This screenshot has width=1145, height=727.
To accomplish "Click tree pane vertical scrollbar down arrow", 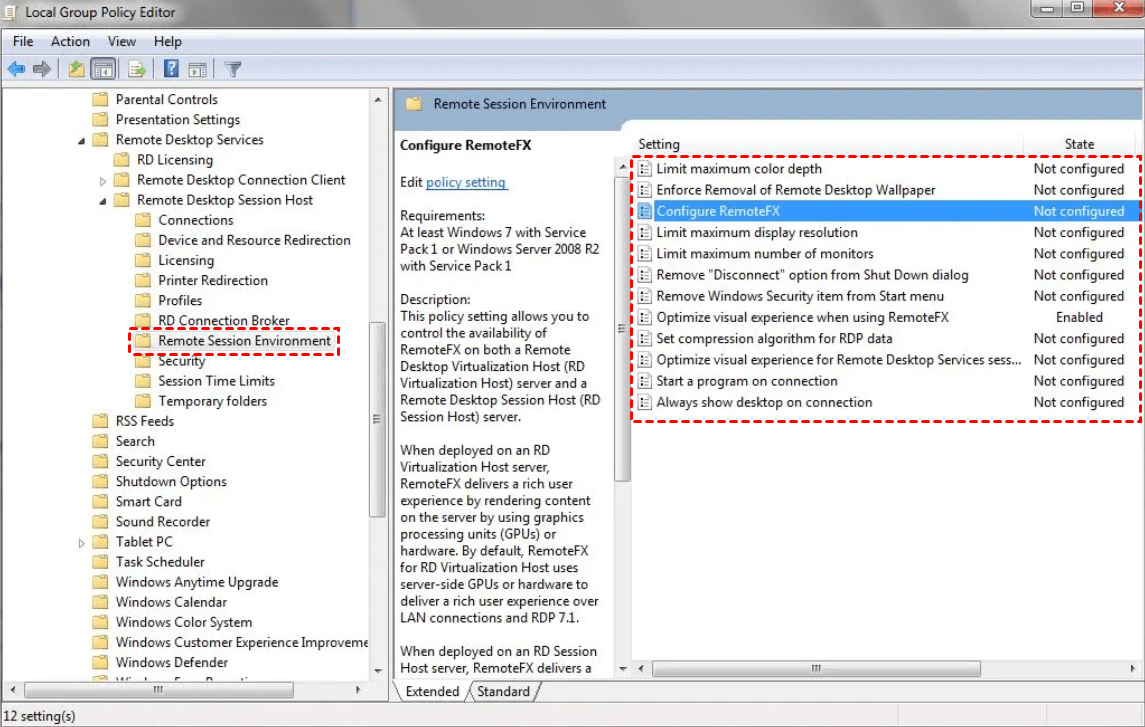I will [378, 670].
